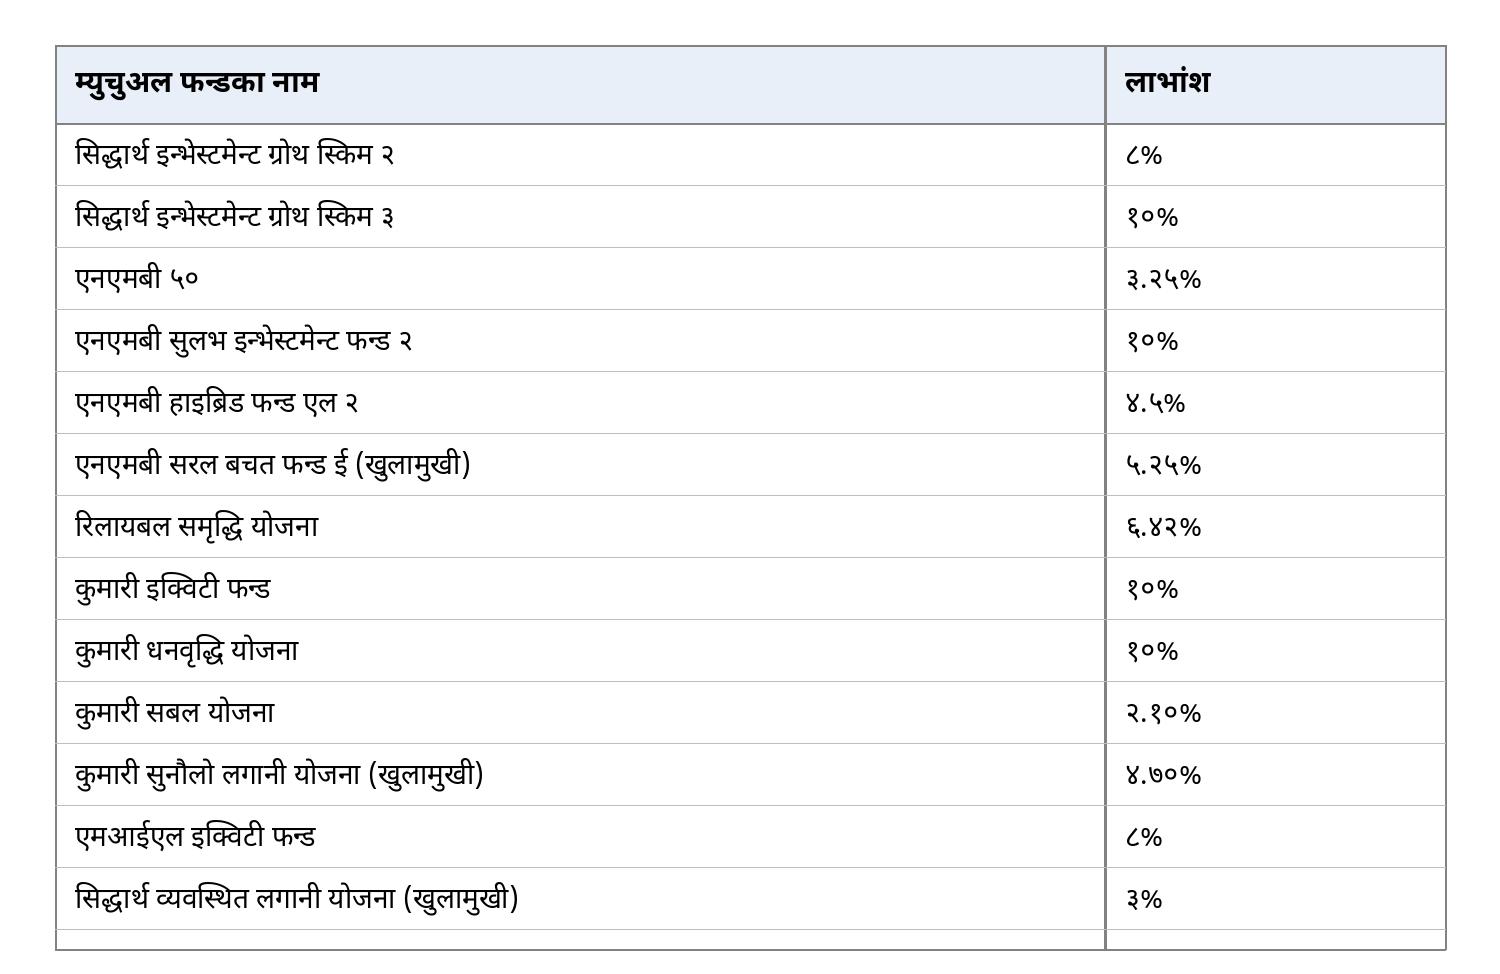Click कुमारी धनवृद्धि योजना fund name
This screenshot has width=1500, height=974.
[187, 651]
